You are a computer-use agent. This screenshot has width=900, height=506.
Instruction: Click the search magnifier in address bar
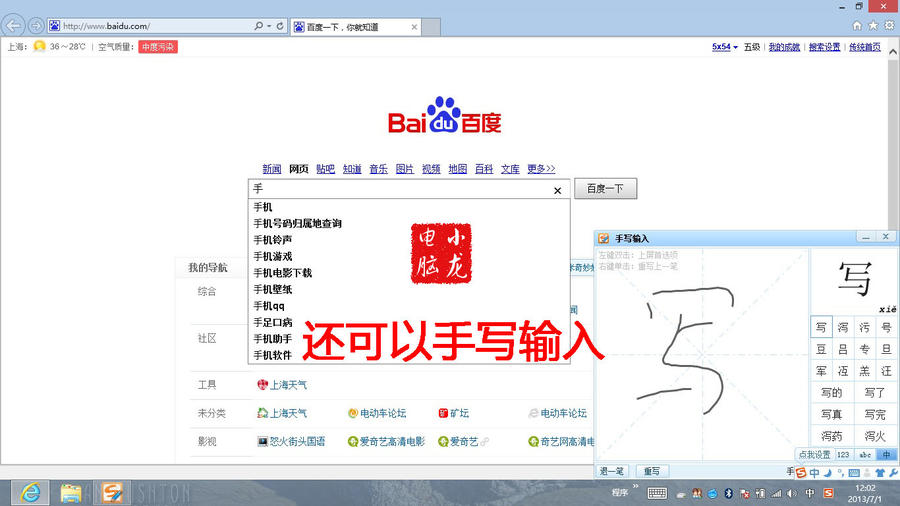(259, 26)
